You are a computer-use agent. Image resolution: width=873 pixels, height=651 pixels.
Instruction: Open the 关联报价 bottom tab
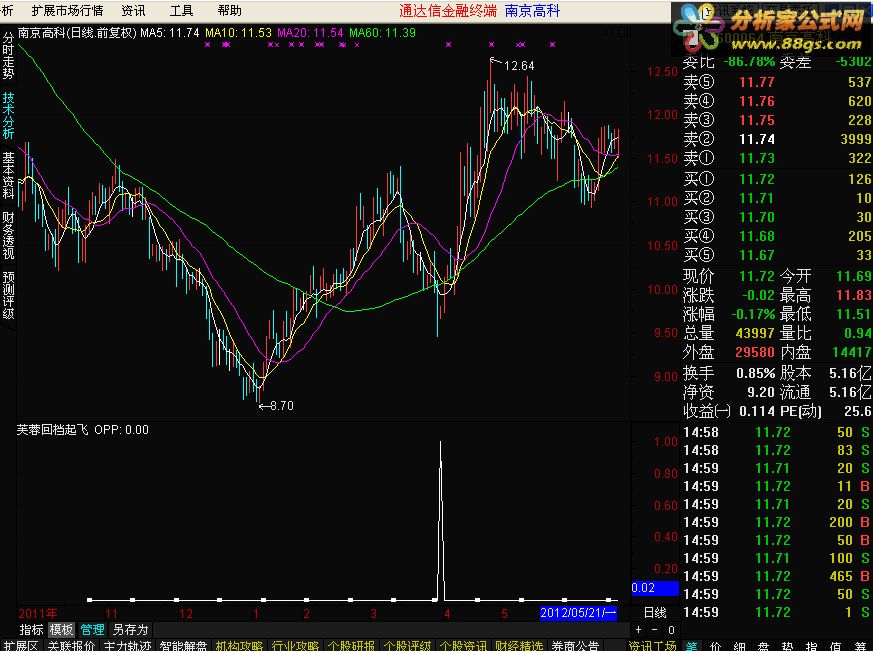click(x=71, y=645)
